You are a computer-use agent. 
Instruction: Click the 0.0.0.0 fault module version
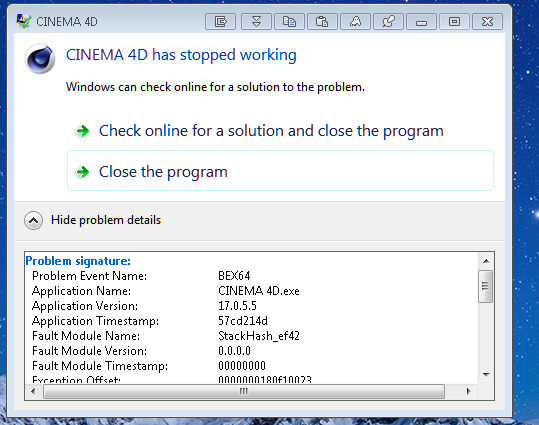click(x=234, y=351)
